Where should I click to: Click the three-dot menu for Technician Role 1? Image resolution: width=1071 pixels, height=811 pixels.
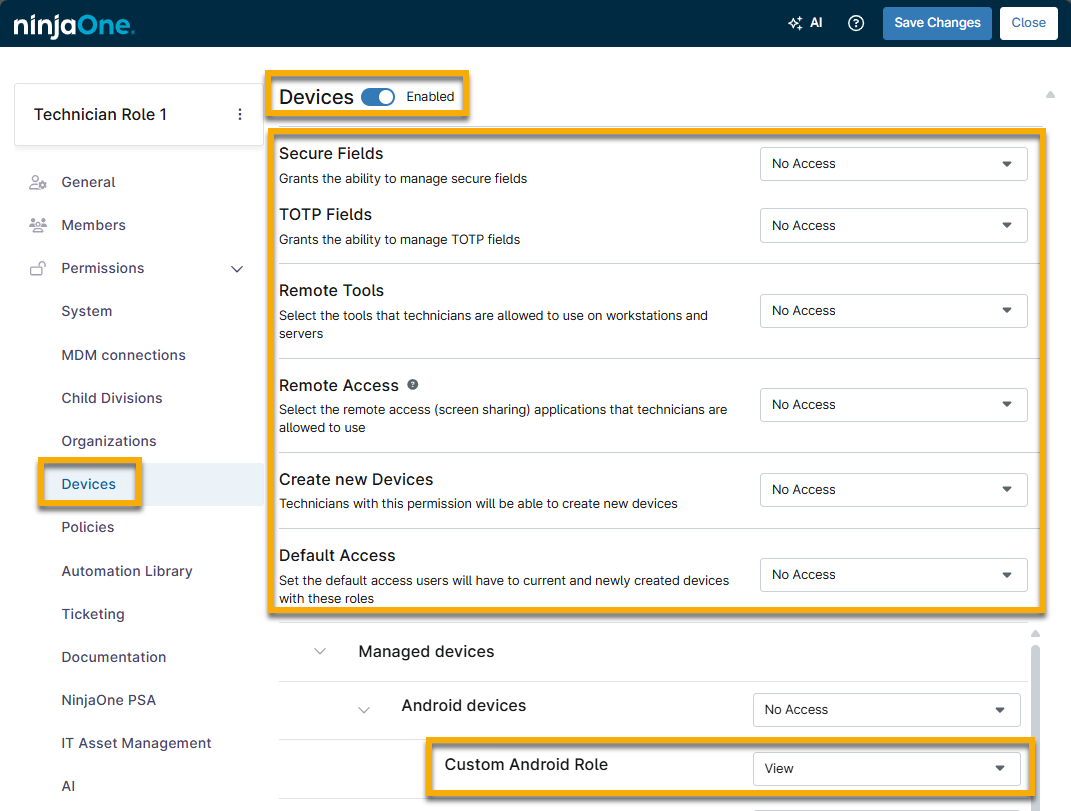(x=240, y=115)
